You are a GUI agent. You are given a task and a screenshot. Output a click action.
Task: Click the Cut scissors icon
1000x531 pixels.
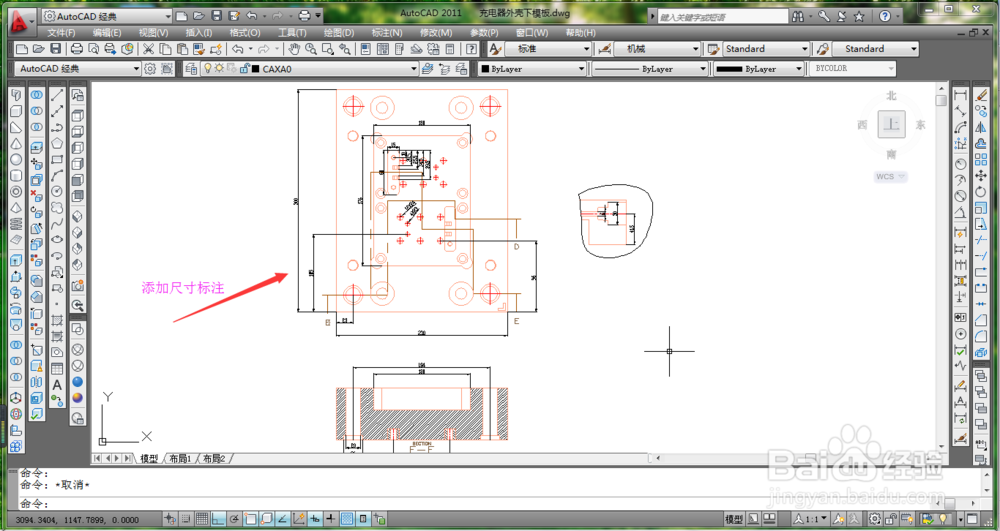(x=148, y=49)
